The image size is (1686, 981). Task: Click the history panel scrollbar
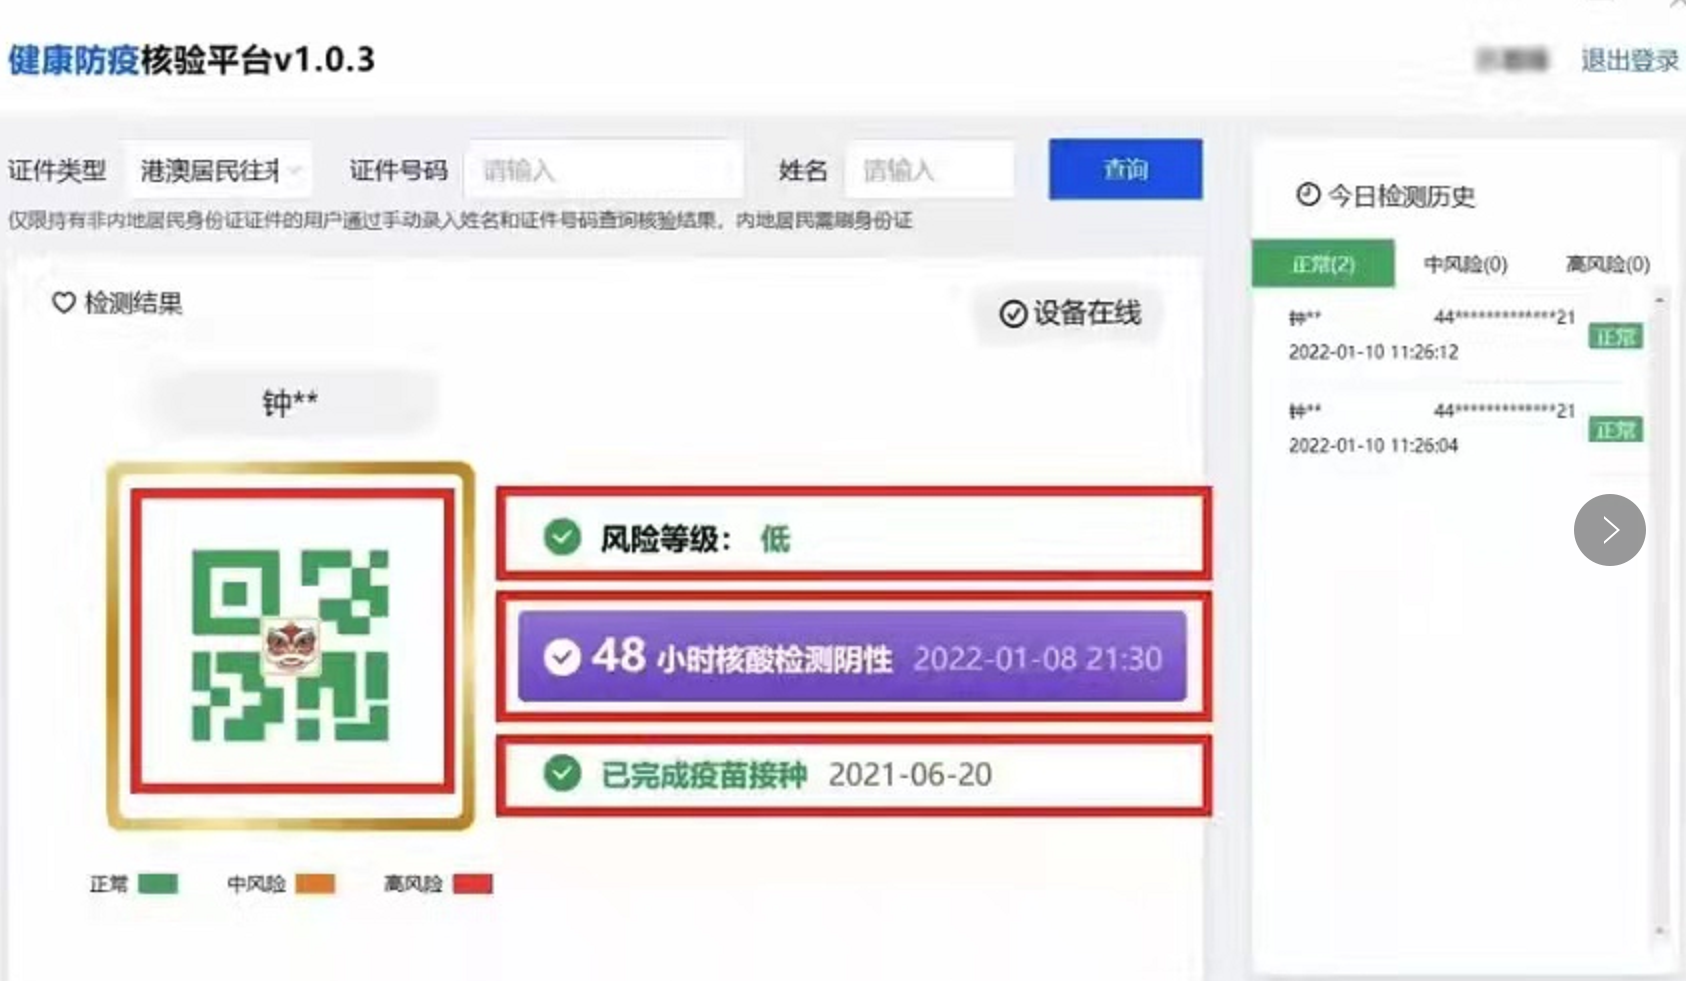(x=1660, y=615)
